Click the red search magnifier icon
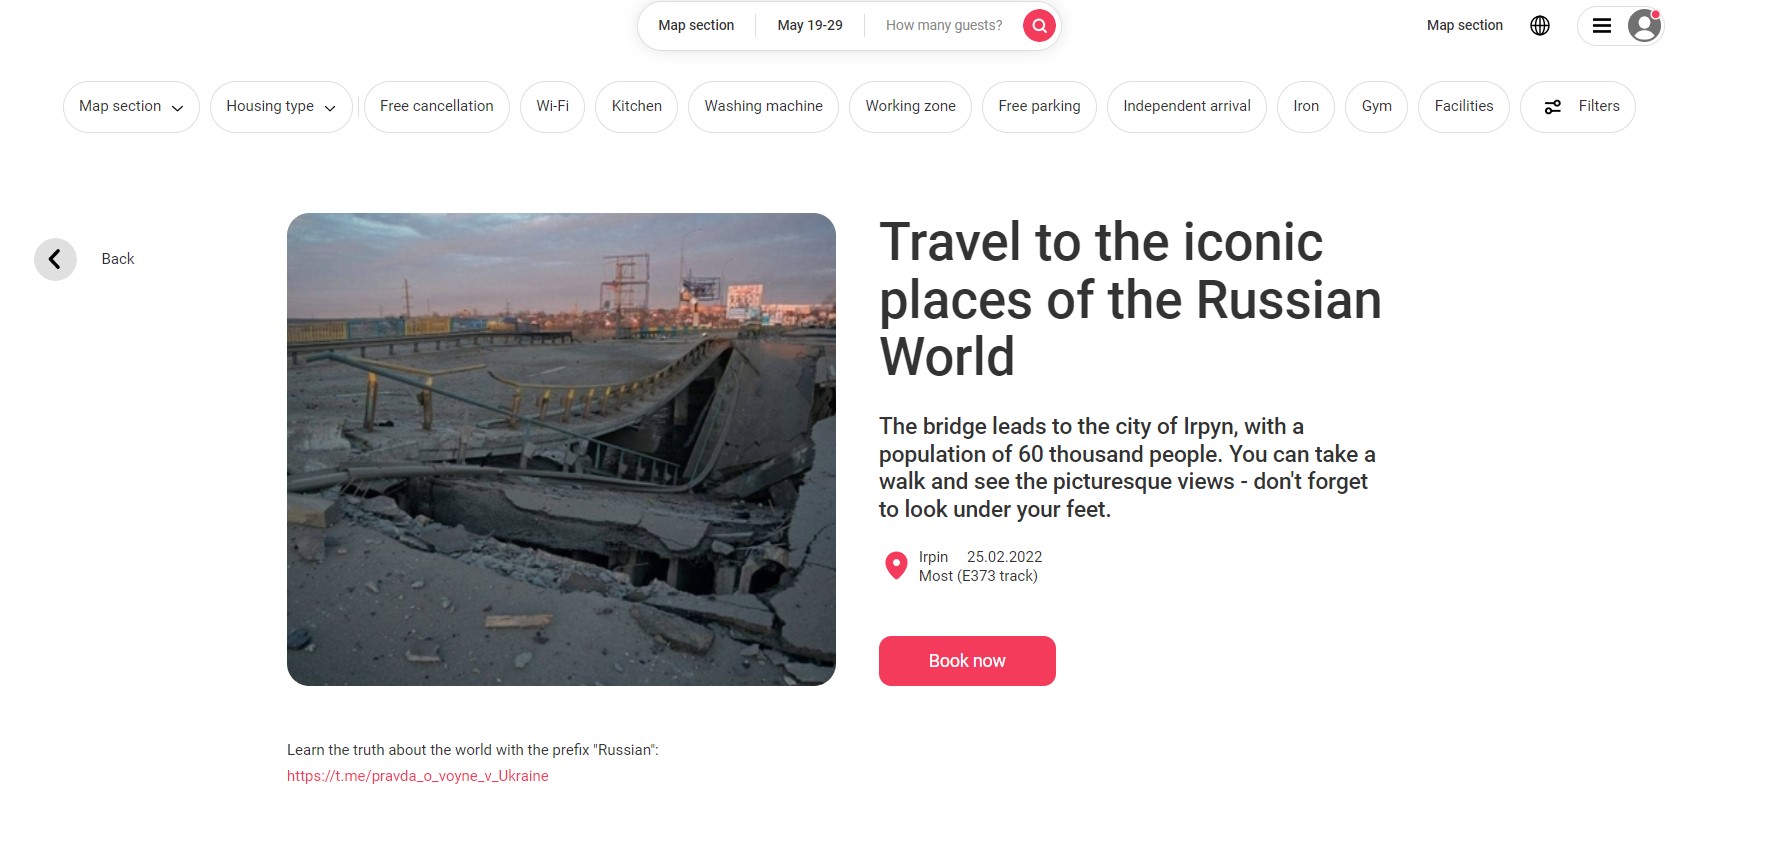The width and height of the screenshot is (1783, 866). (x=1039, y=26)
